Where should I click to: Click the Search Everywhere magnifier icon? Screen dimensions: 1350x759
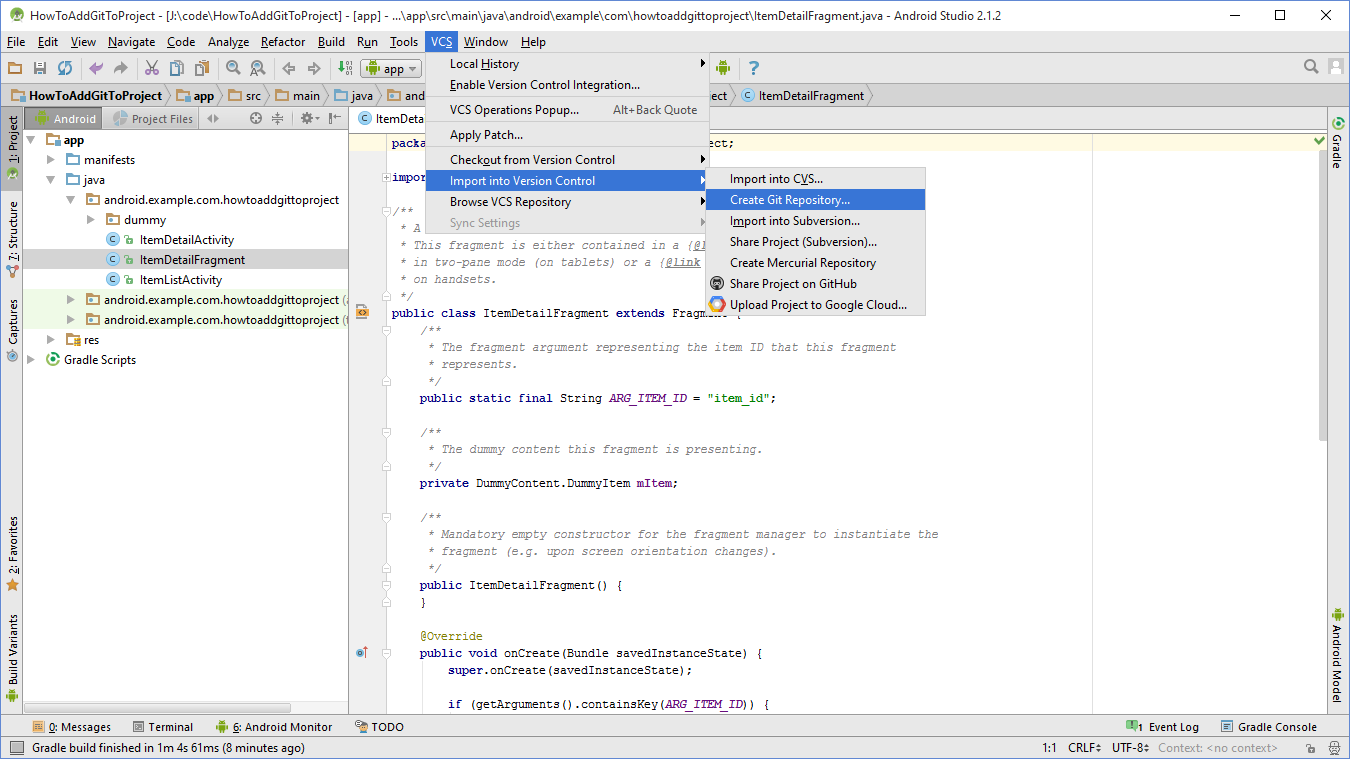tap(1311, 67)
